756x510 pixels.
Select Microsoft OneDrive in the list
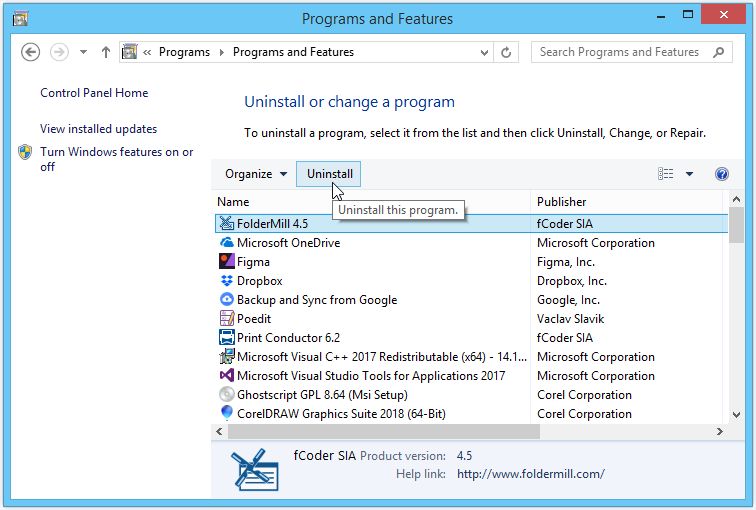tap(288, 243)
